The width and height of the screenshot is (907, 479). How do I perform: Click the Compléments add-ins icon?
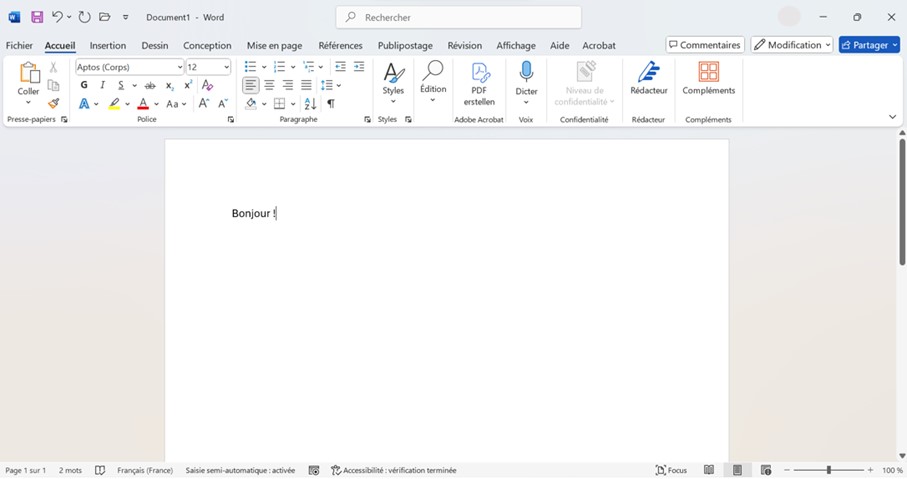(x=708, y=74)
